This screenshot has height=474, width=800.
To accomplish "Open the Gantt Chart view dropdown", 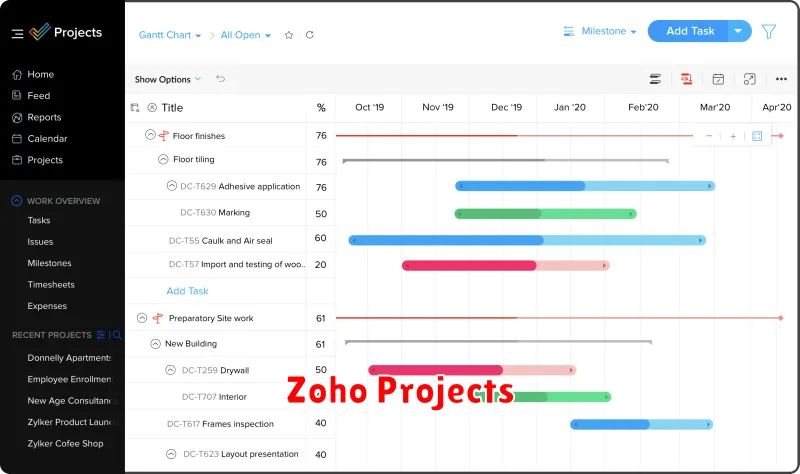I will 170,35.
